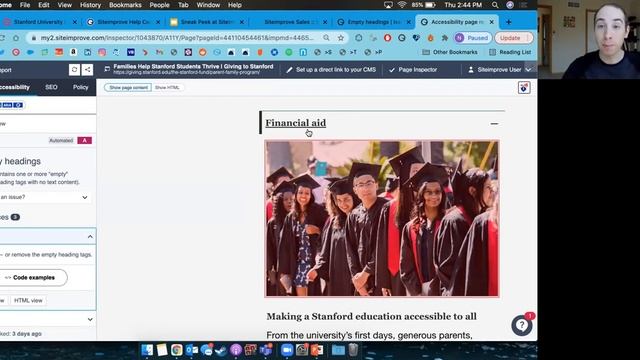Open the help chat bubble

(x=522, y=325)
